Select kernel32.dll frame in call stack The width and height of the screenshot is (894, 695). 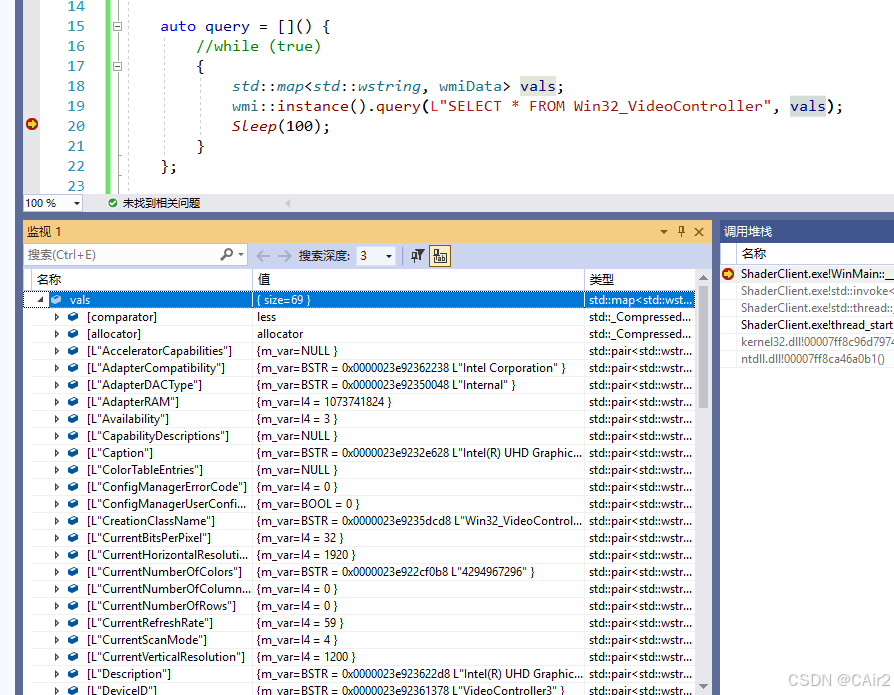(816, 342)
